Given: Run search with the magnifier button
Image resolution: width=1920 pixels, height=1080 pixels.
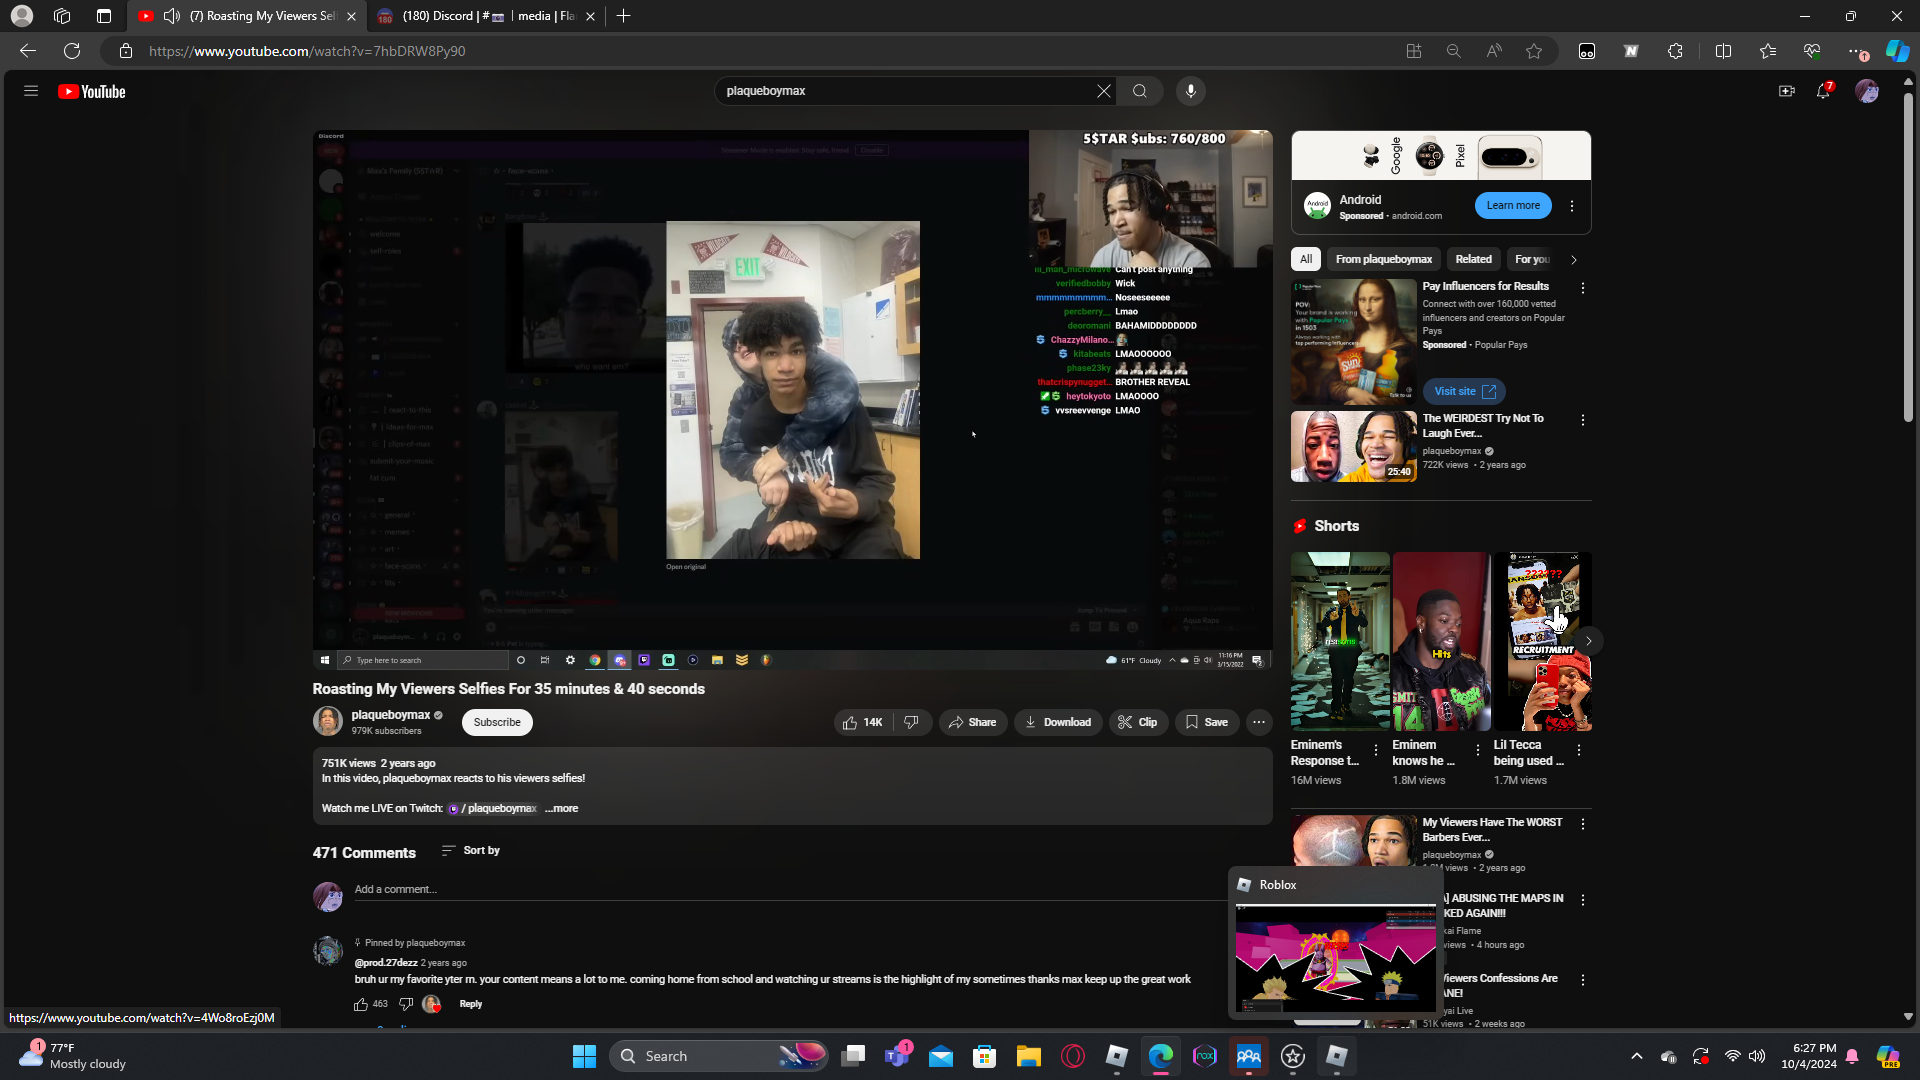Looking at the screenshot, I should (1140, 91).
